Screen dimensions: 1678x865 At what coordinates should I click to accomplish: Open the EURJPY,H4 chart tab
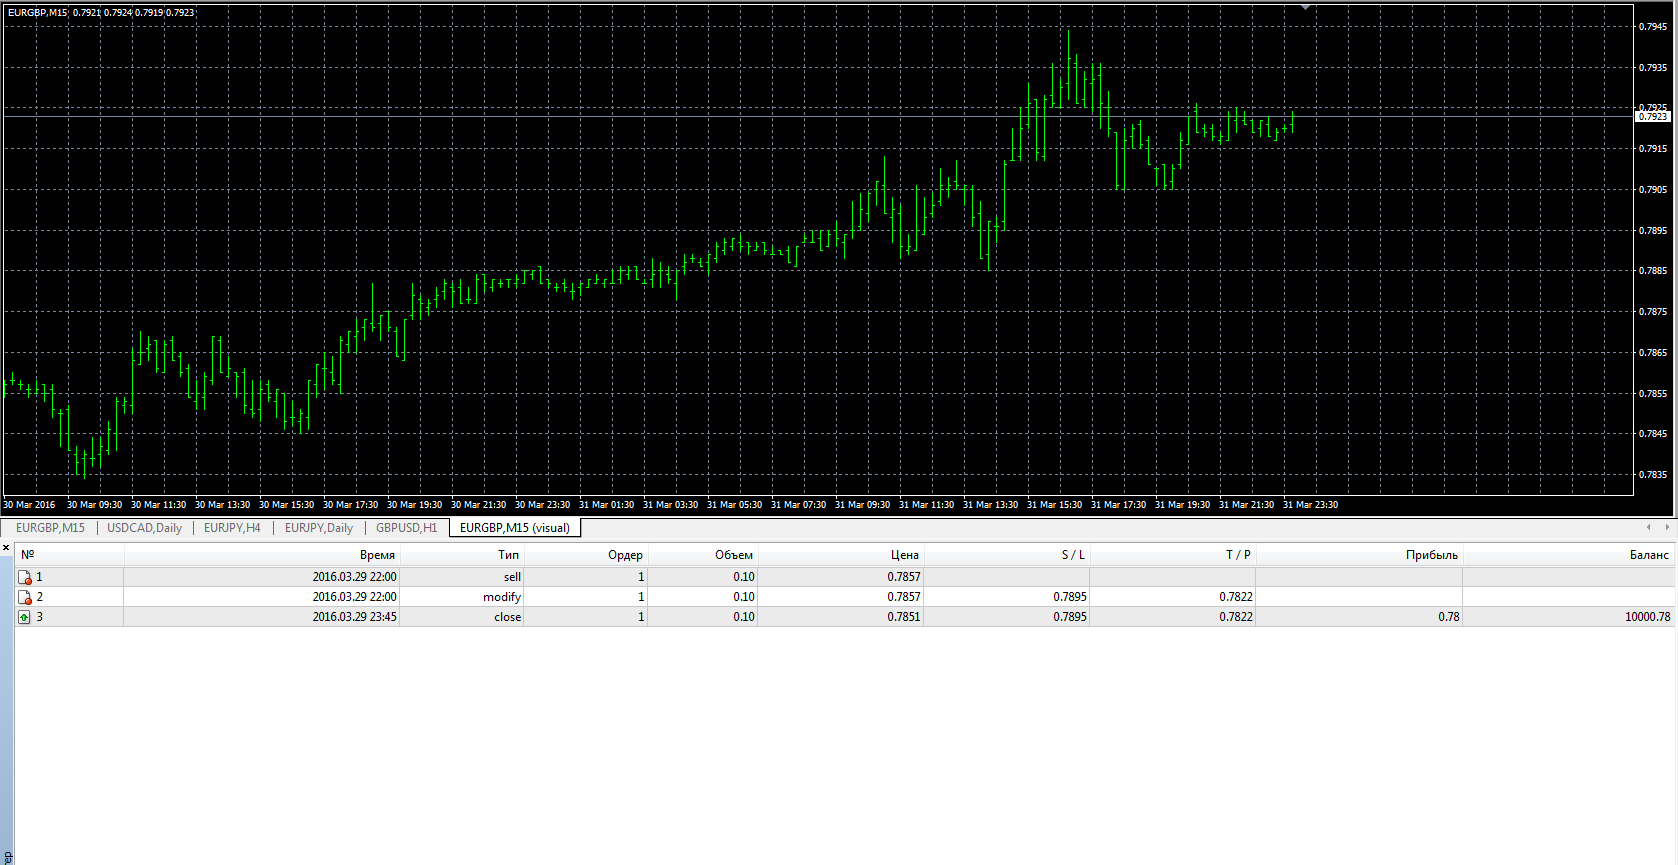[232, 528]
